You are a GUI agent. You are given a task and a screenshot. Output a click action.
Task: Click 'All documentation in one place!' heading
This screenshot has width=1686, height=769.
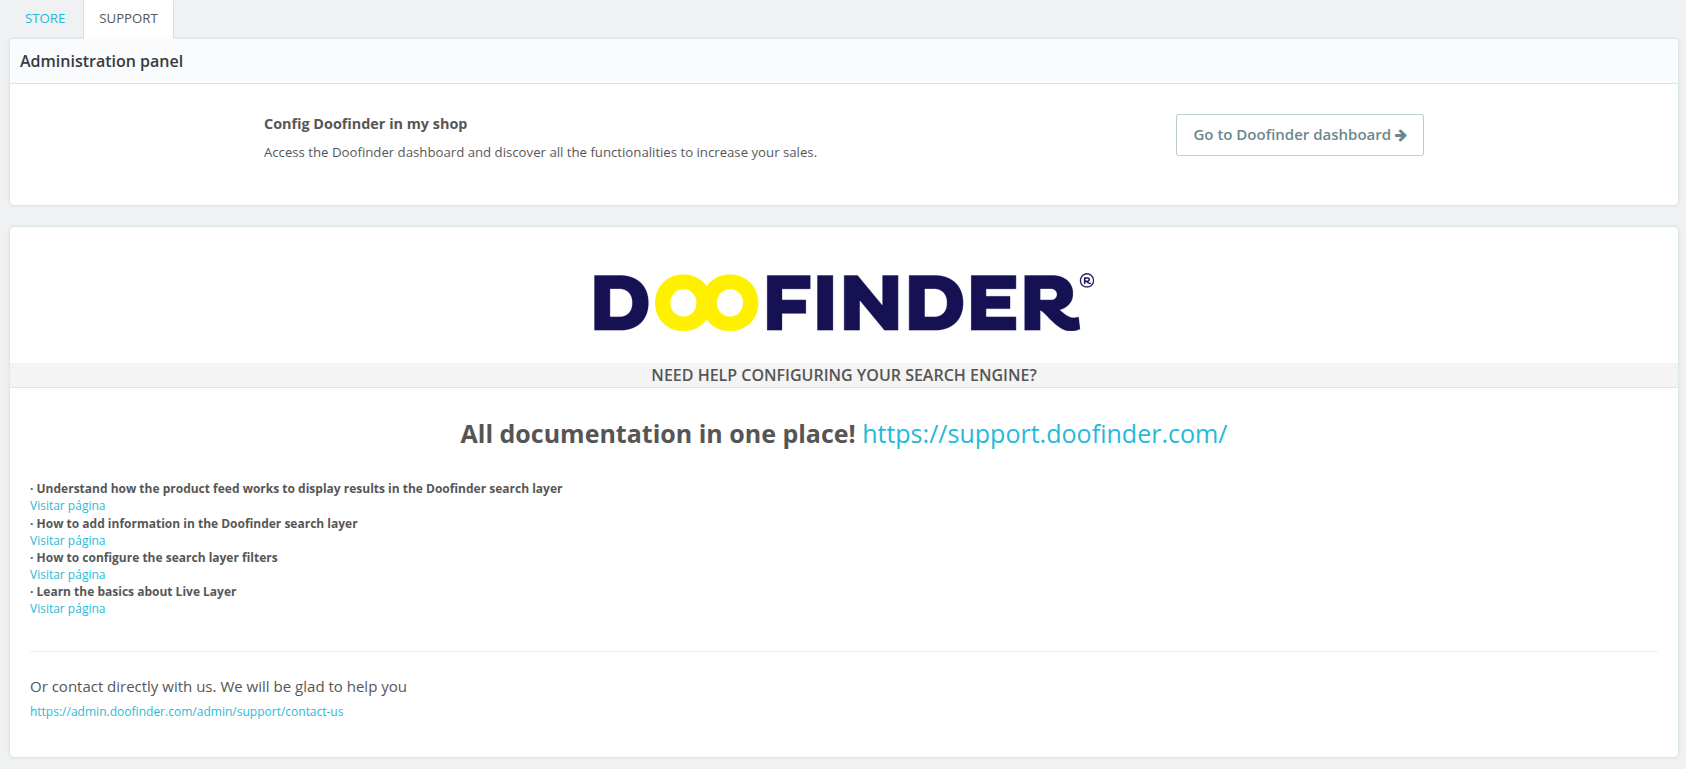tap(657, 434)
